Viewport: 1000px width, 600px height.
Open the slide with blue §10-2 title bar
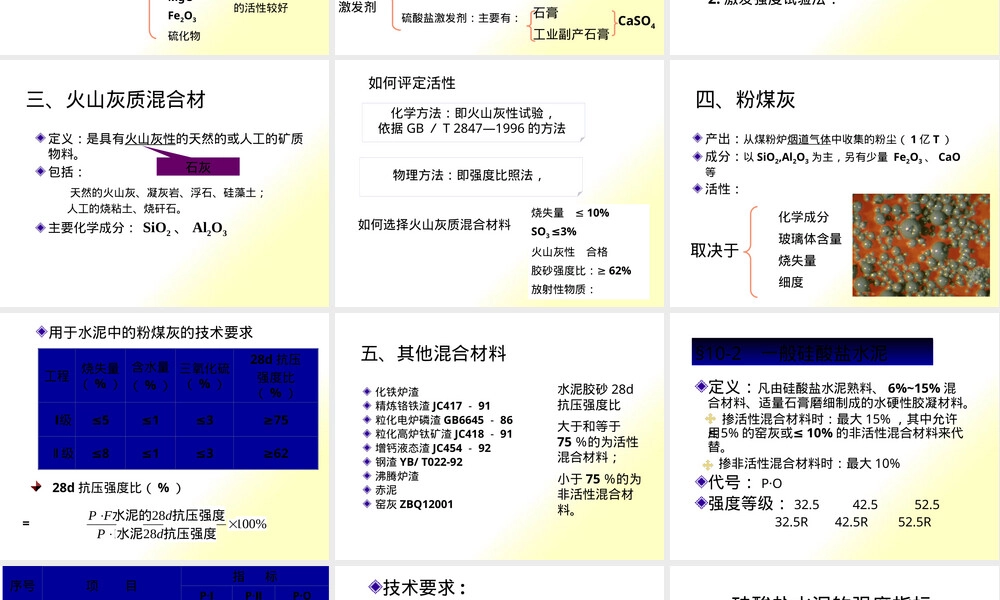[835, 437]
